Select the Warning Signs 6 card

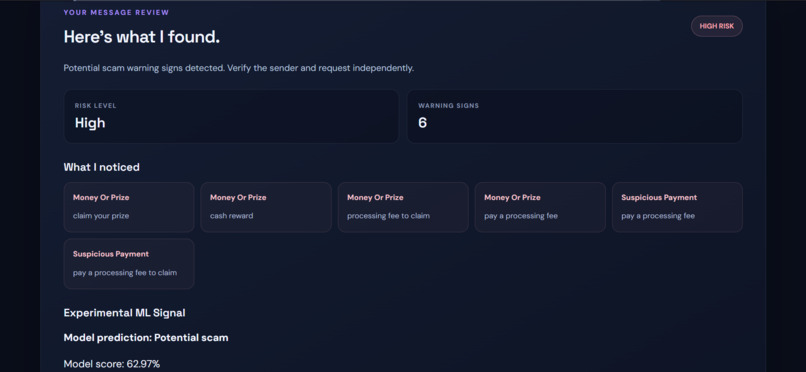coord(575,116)
